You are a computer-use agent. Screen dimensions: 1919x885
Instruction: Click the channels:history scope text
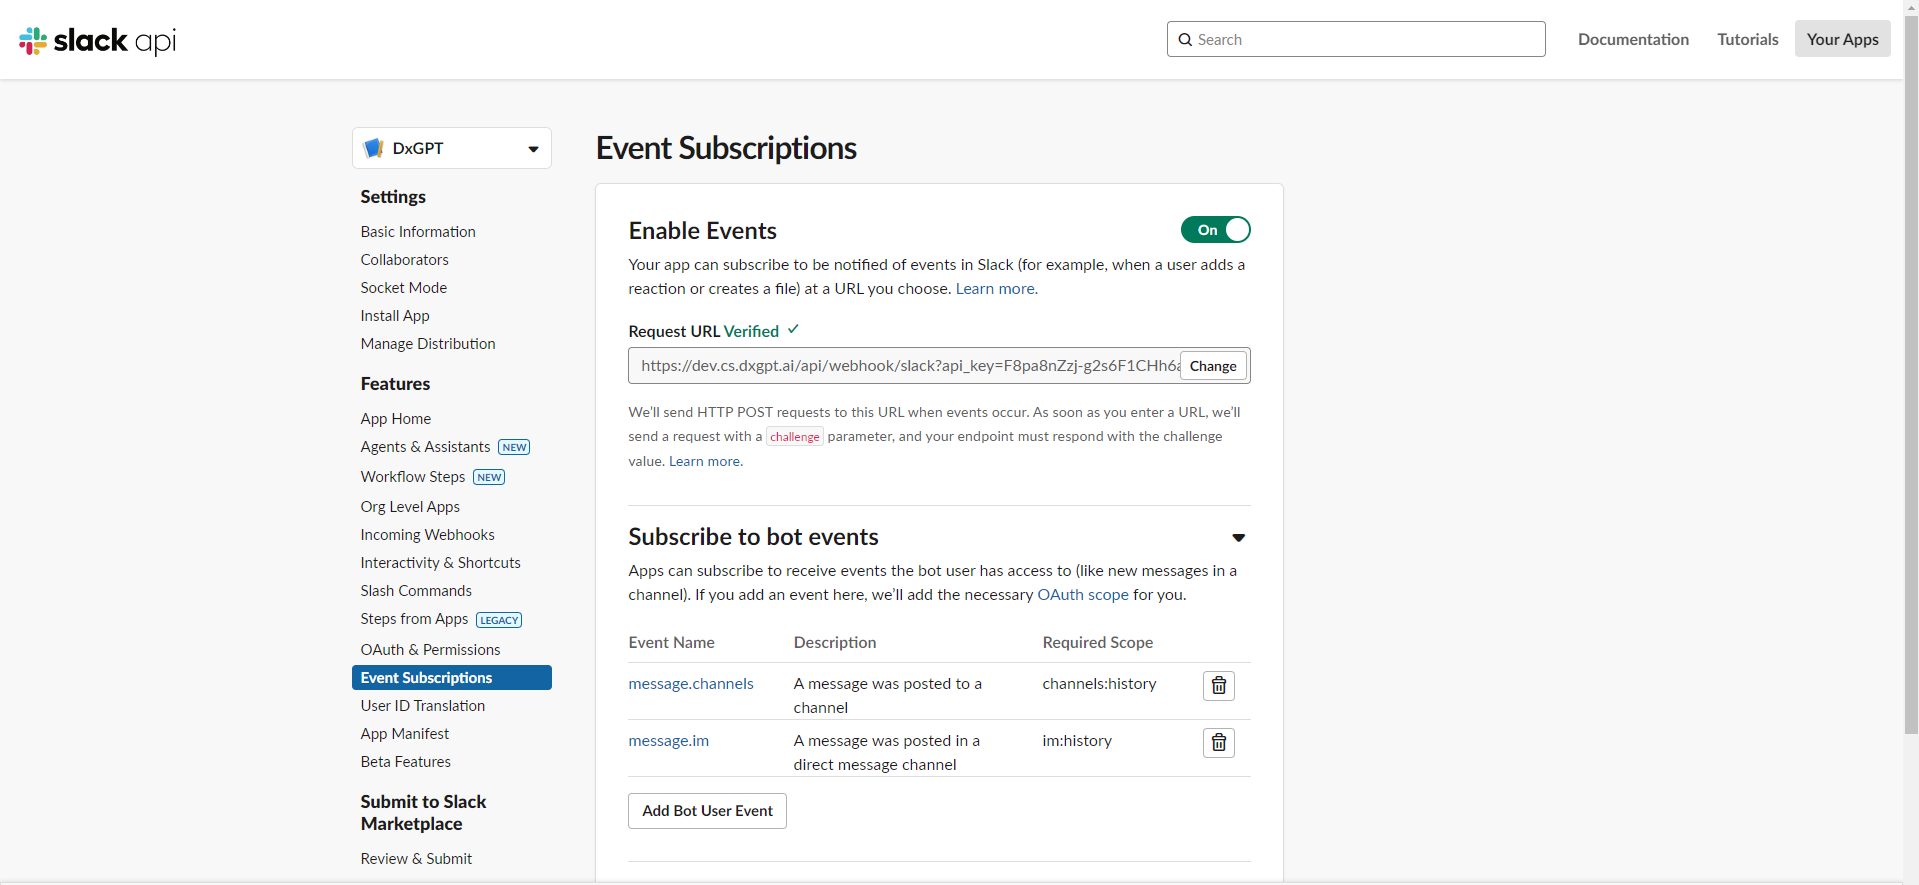coord(1099,684)
